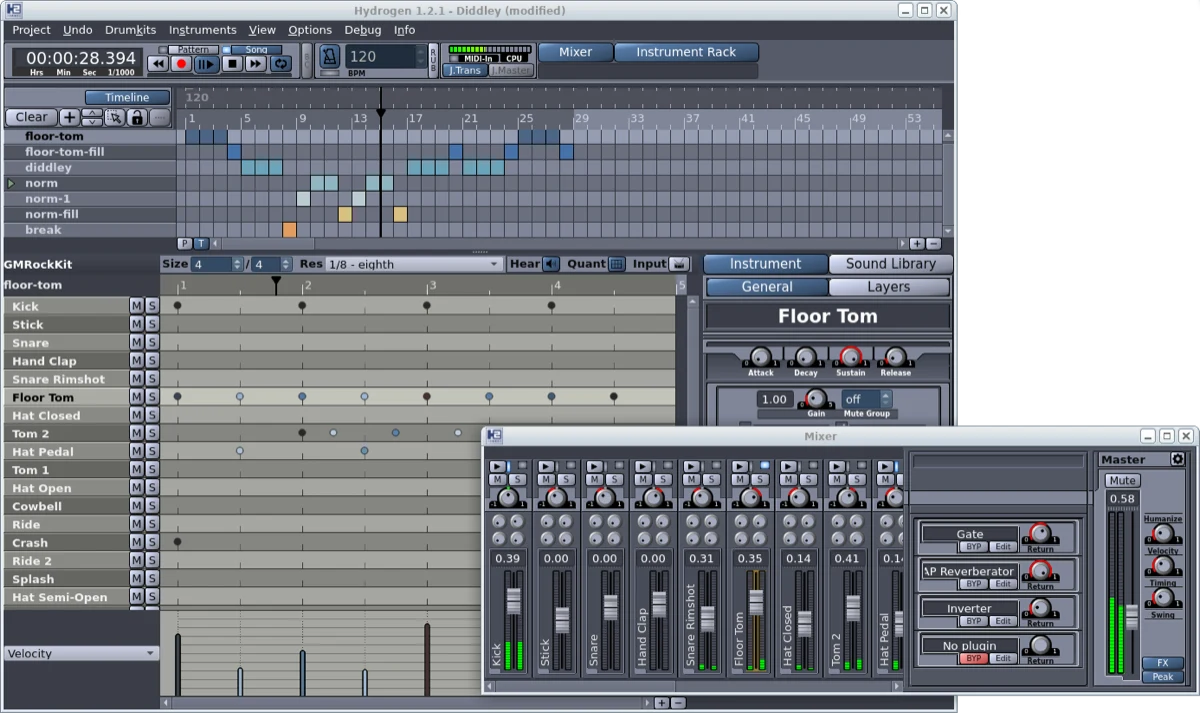
Task: Mute the Floor Tom instrument row
Action: tap(137, 397)
